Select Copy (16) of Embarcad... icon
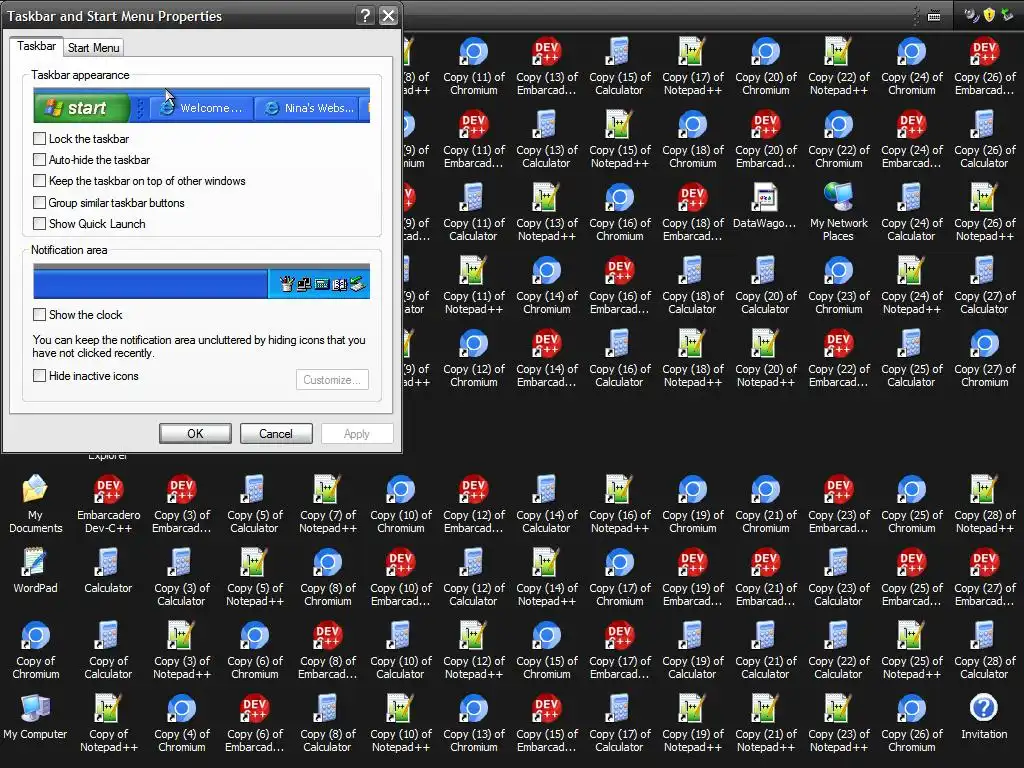This screenshot has height=768, width=1024. tap(620, 285)
